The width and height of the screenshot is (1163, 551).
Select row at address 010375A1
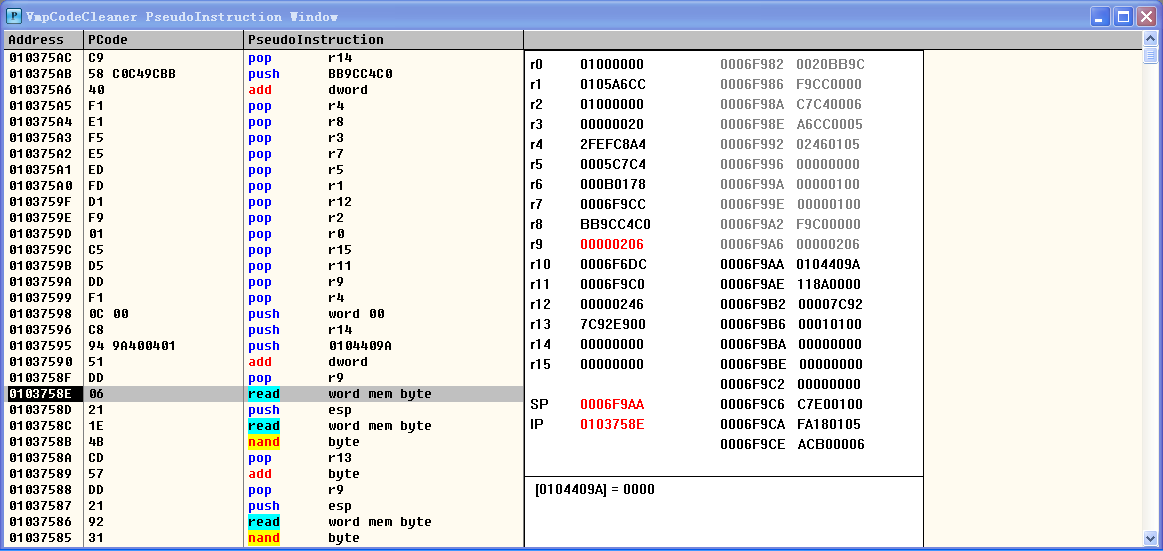[x=264, y=169]
